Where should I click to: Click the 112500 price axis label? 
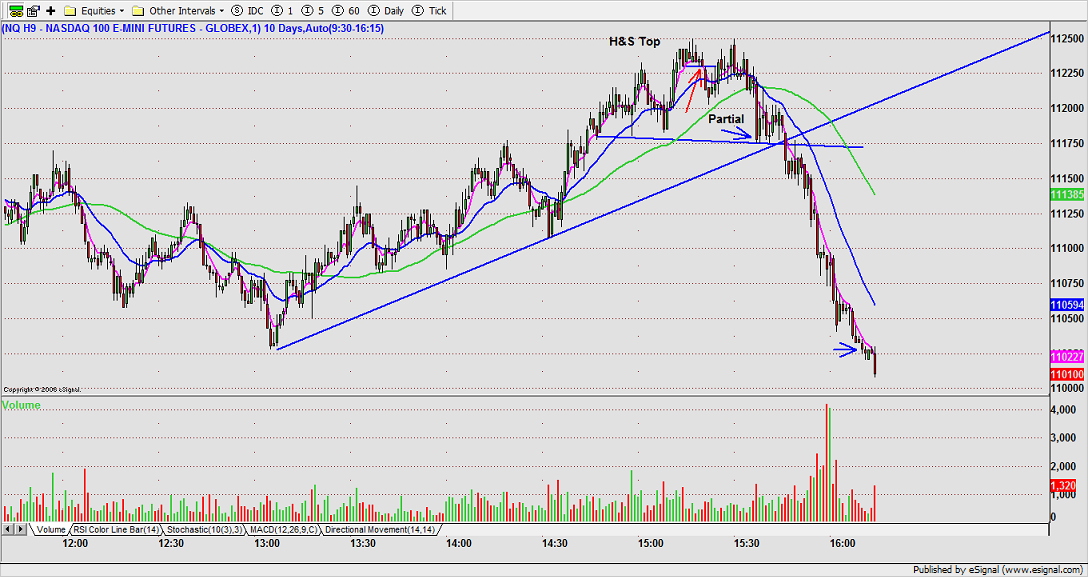coord(1067,39)
